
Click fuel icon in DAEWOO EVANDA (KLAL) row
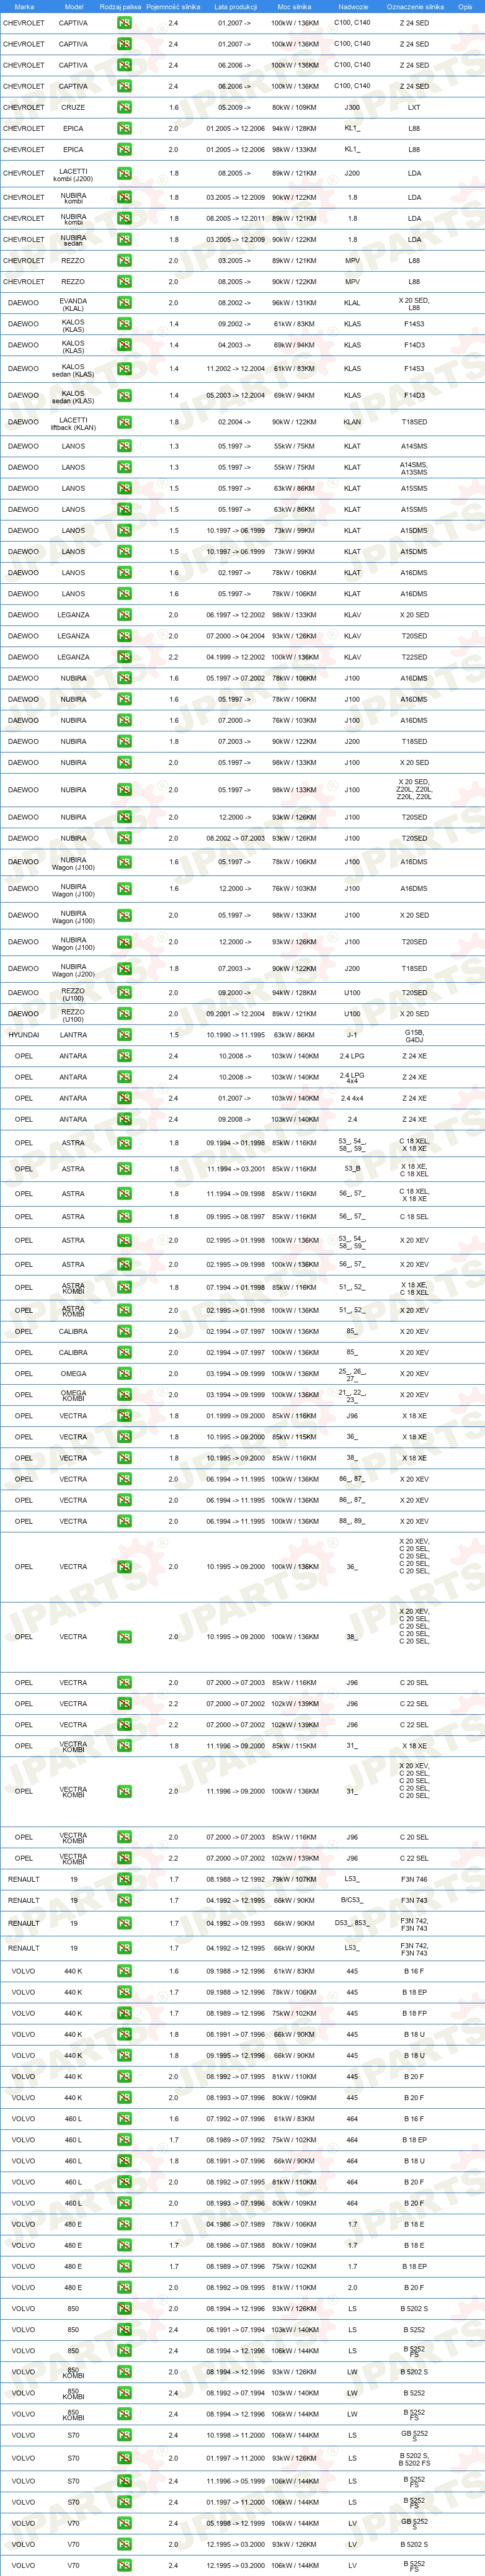pyautogui.click(x=124, y=303)
